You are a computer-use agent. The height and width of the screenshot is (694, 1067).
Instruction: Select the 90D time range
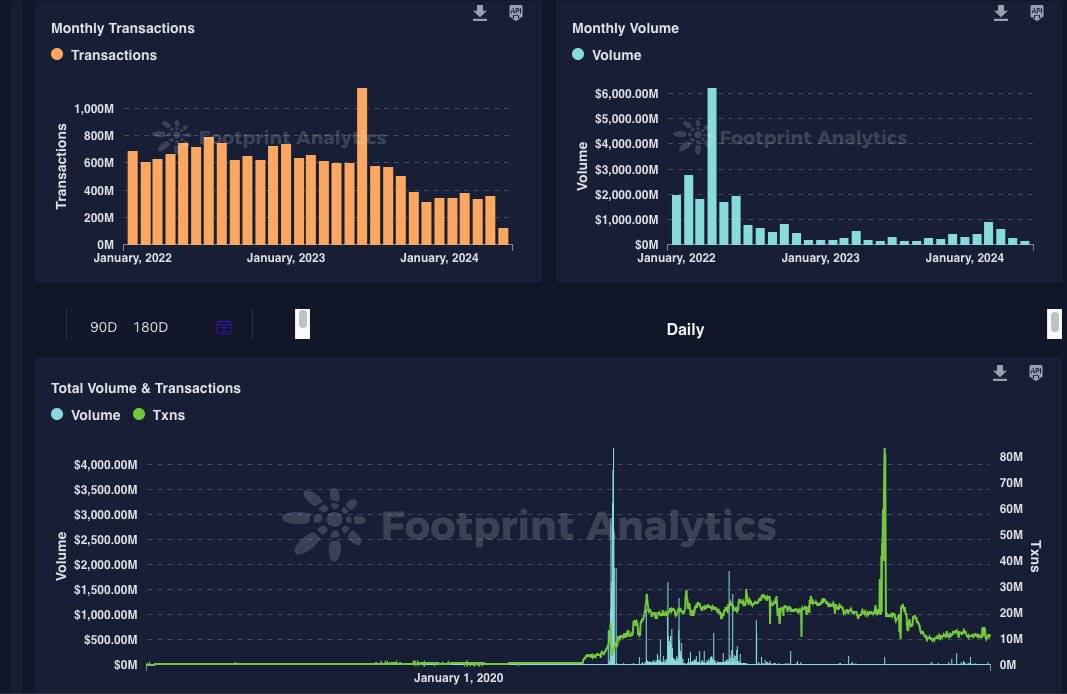[x=104, y=327]
